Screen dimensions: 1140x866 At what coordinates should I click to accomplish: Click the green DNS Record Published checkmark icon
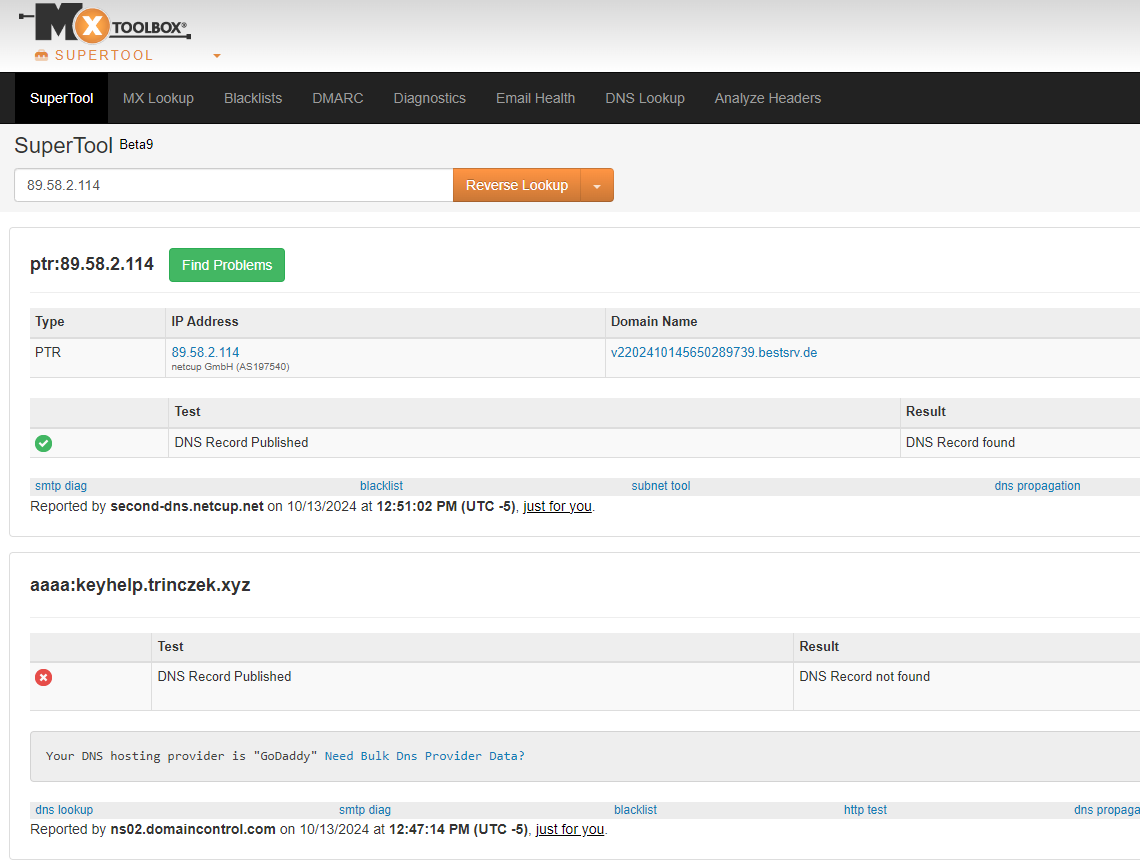pyautogui.click(x=44, y=443)
